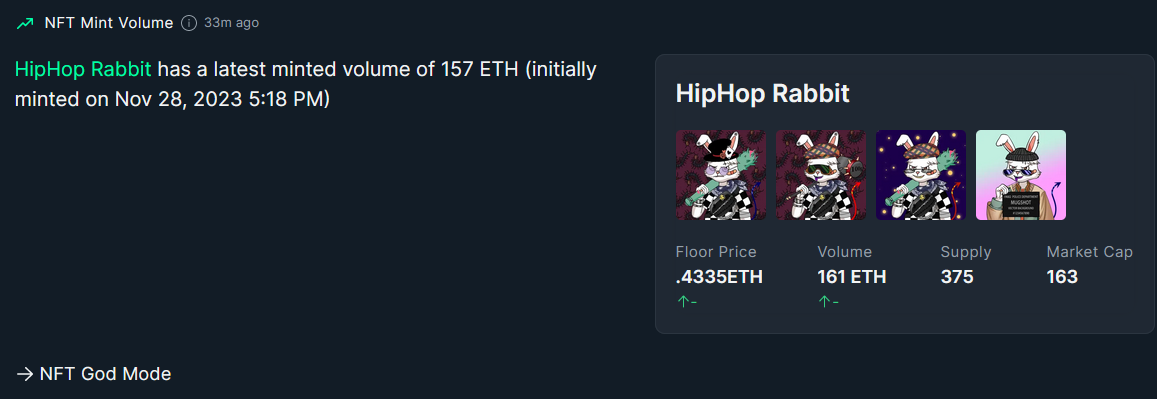Click the 163 market cap value
Screen dimensions: 1157x399
1063,277
